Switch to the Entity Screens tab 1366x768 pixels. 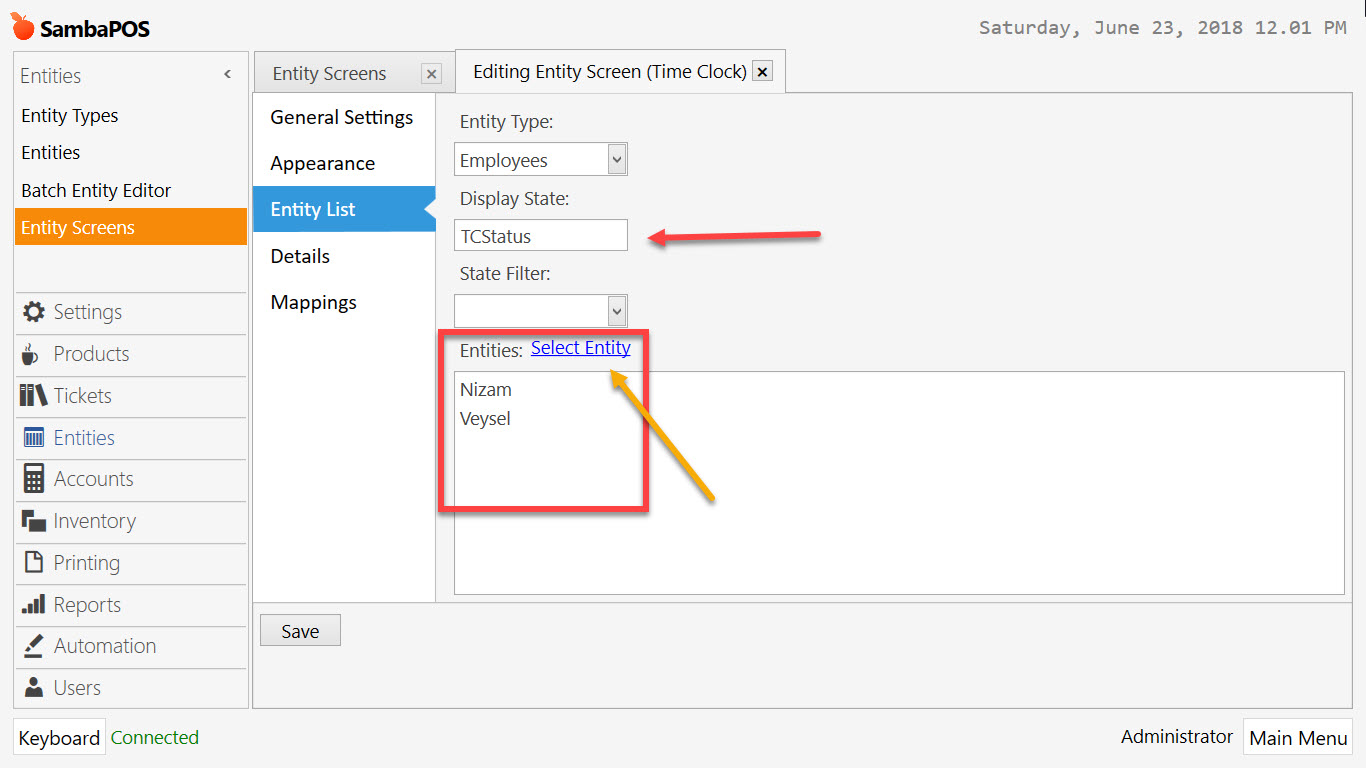pos(330,72)
